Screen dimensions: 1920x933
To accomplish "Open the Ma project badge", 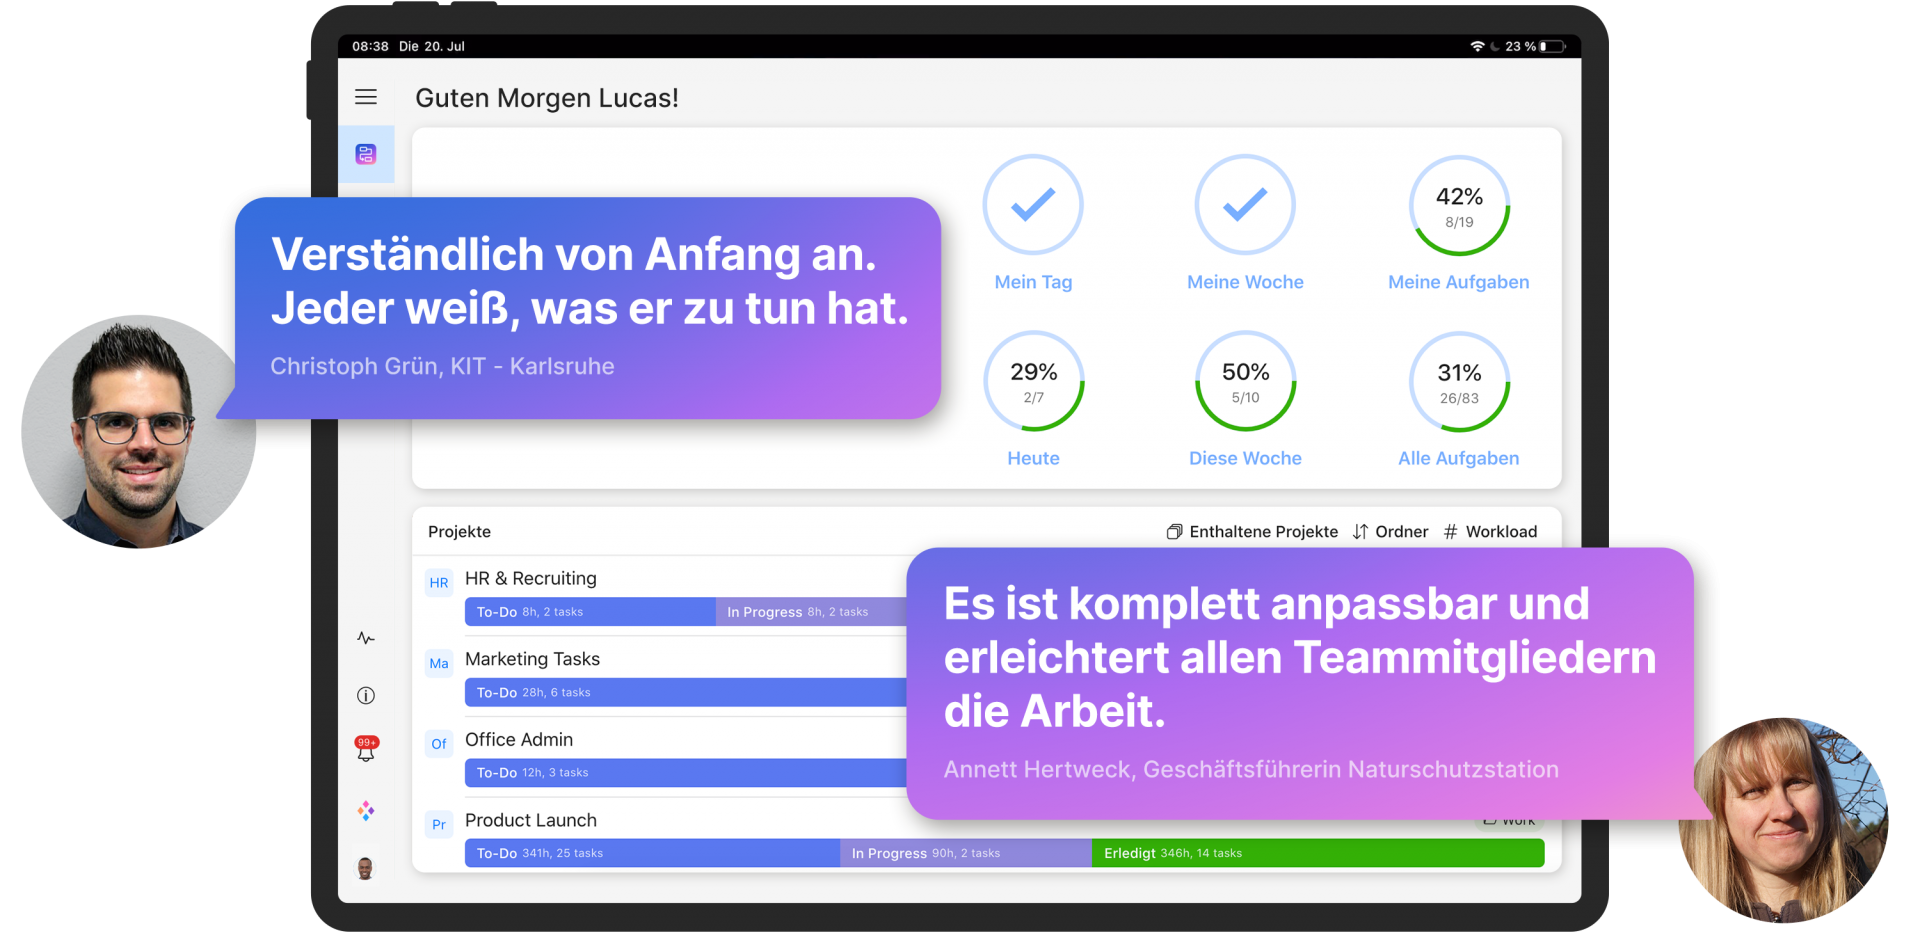I will pyautogui.click(x=439, y=663).
